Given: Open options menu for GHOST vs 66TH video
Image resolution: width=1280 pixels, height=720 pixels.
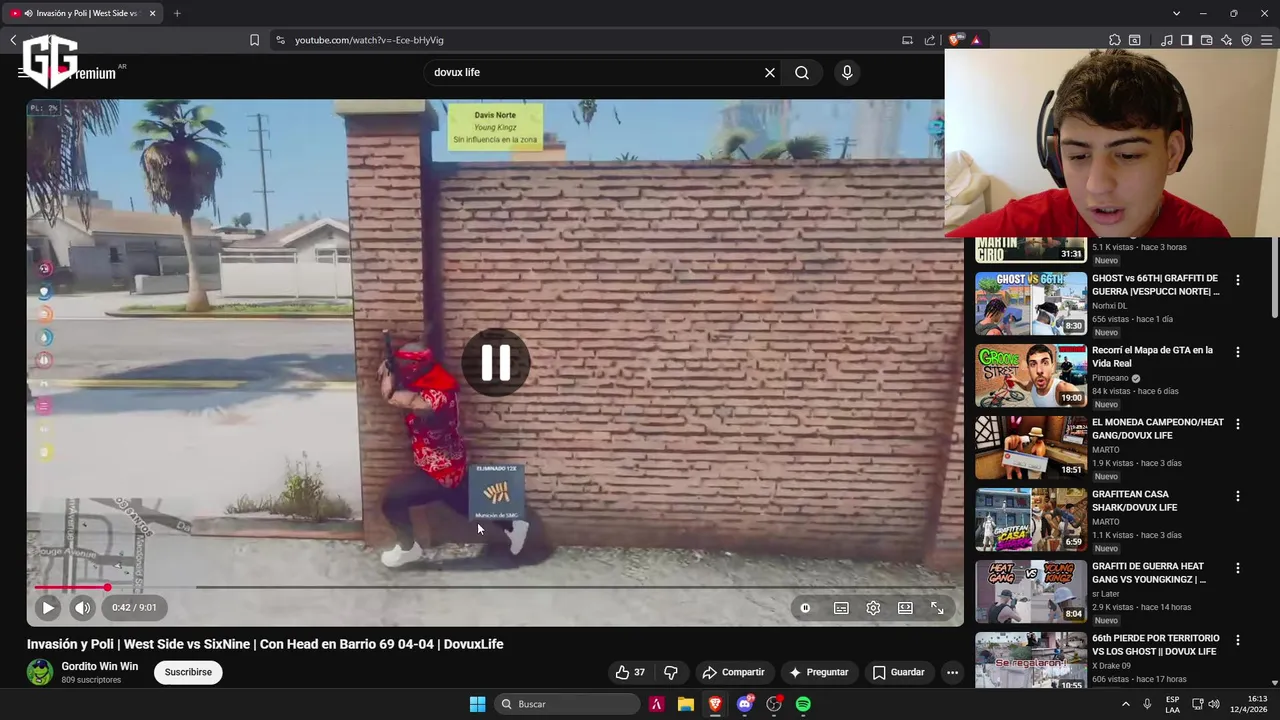Looking at the screenshot, I should tap(1238, 280).
